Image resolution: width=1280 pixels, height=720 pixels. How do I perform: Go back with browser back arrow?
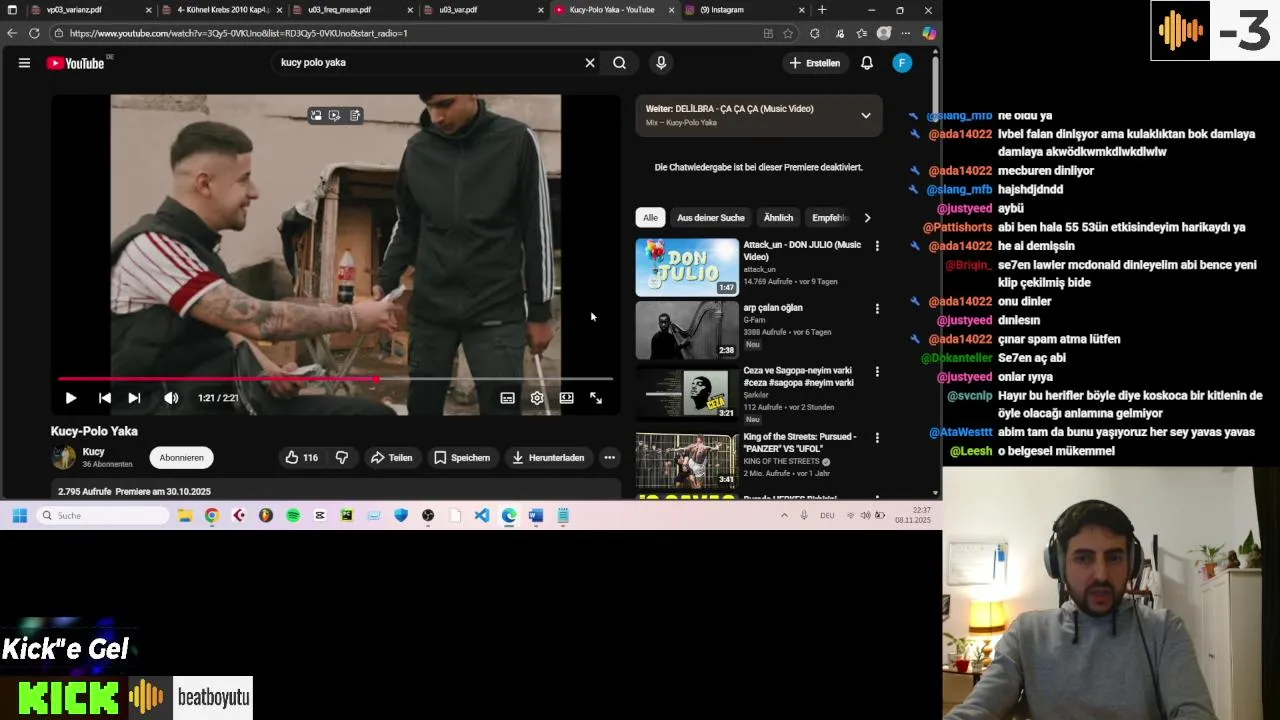12,33
